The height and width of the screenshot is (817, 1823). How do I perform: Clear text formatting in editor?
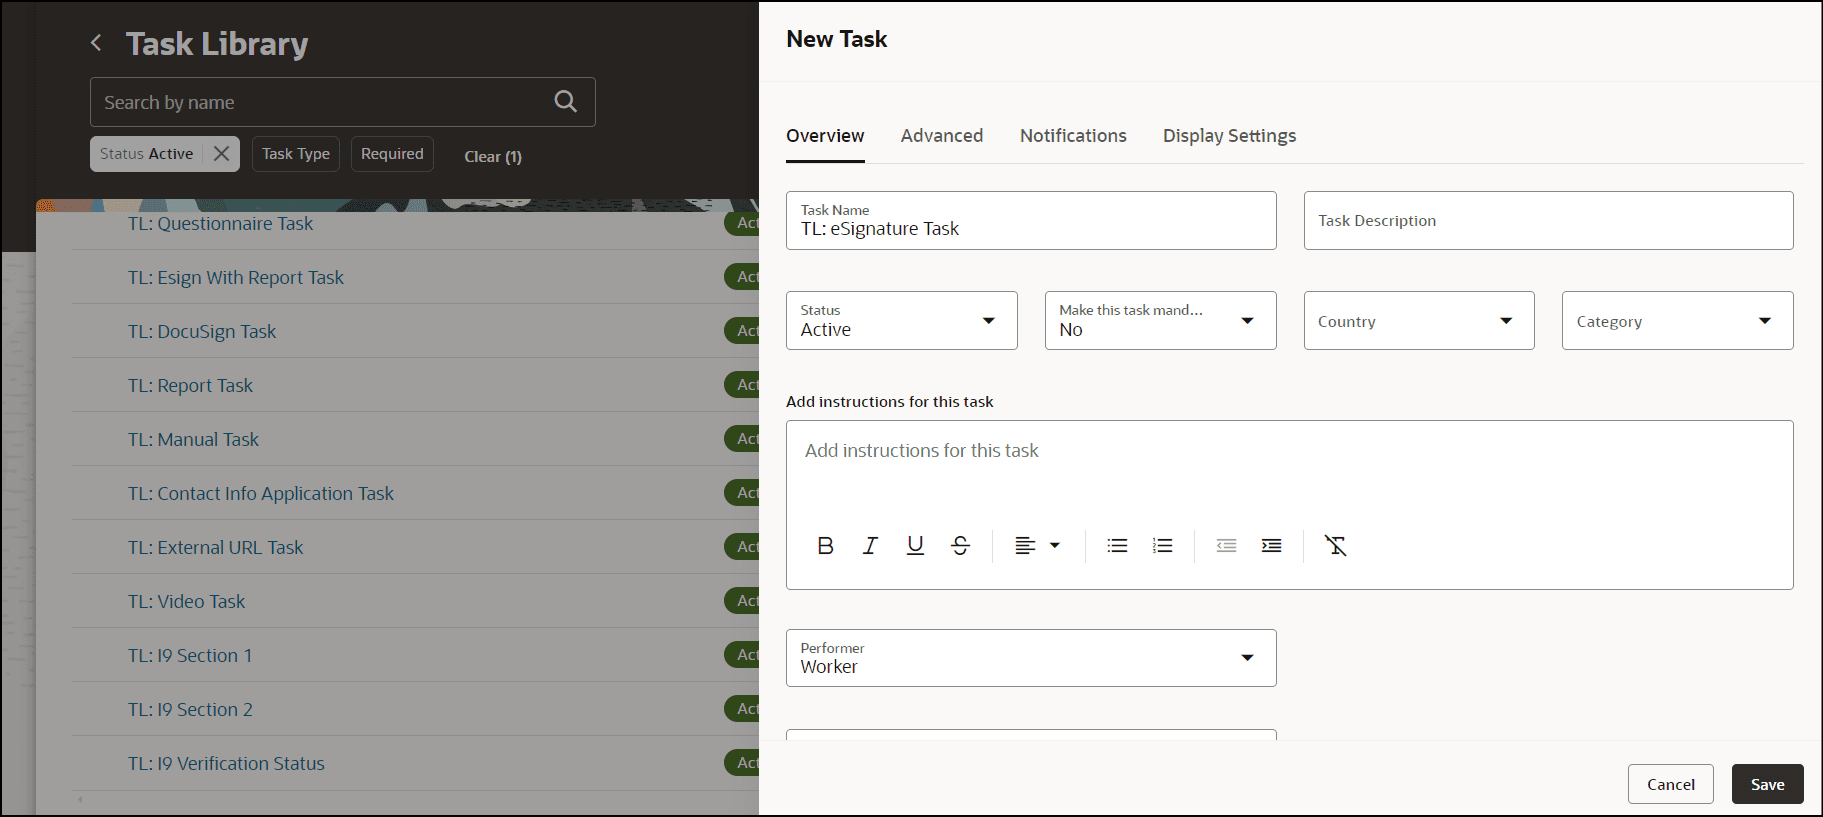[1335, 546]
